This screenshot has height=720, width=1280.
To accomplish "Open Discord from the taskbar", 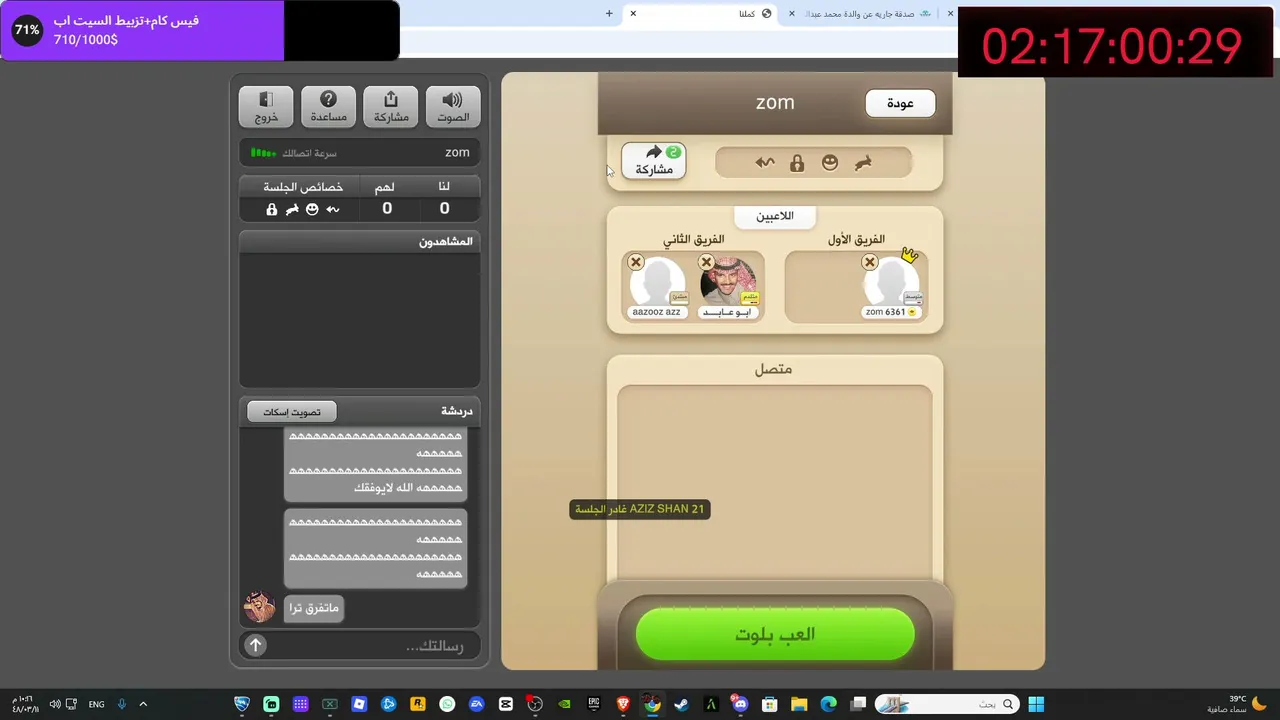I will tap(740, 704).
